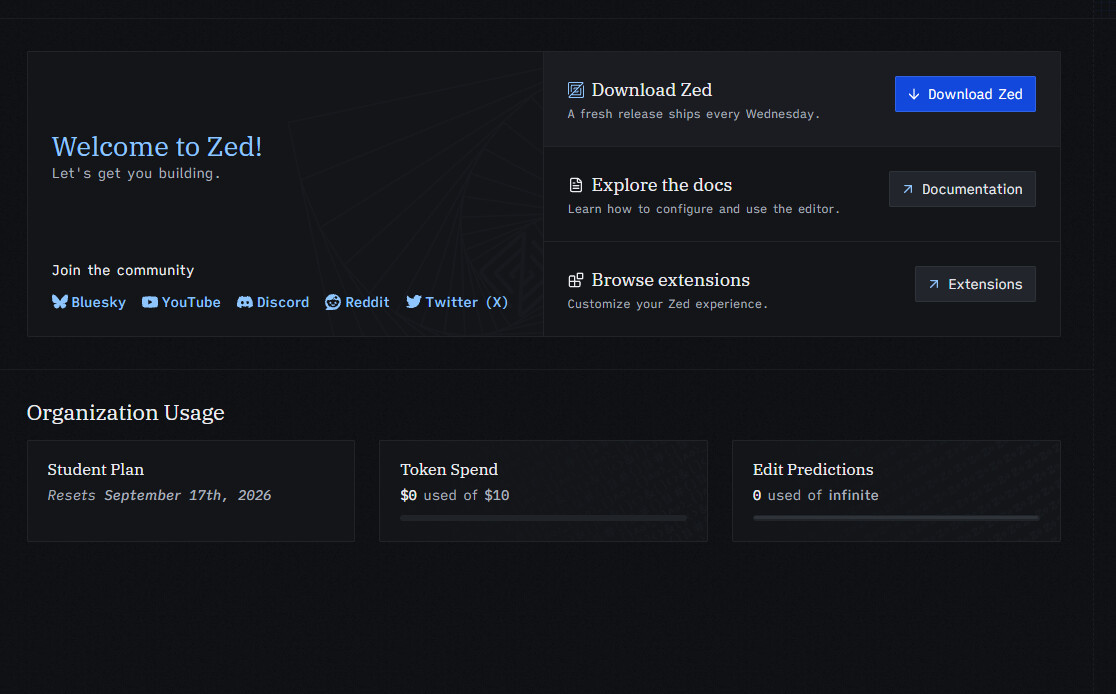1116x694 pixels.
Task: Follow the Bluesky community link
Action: tap(98, 302)
